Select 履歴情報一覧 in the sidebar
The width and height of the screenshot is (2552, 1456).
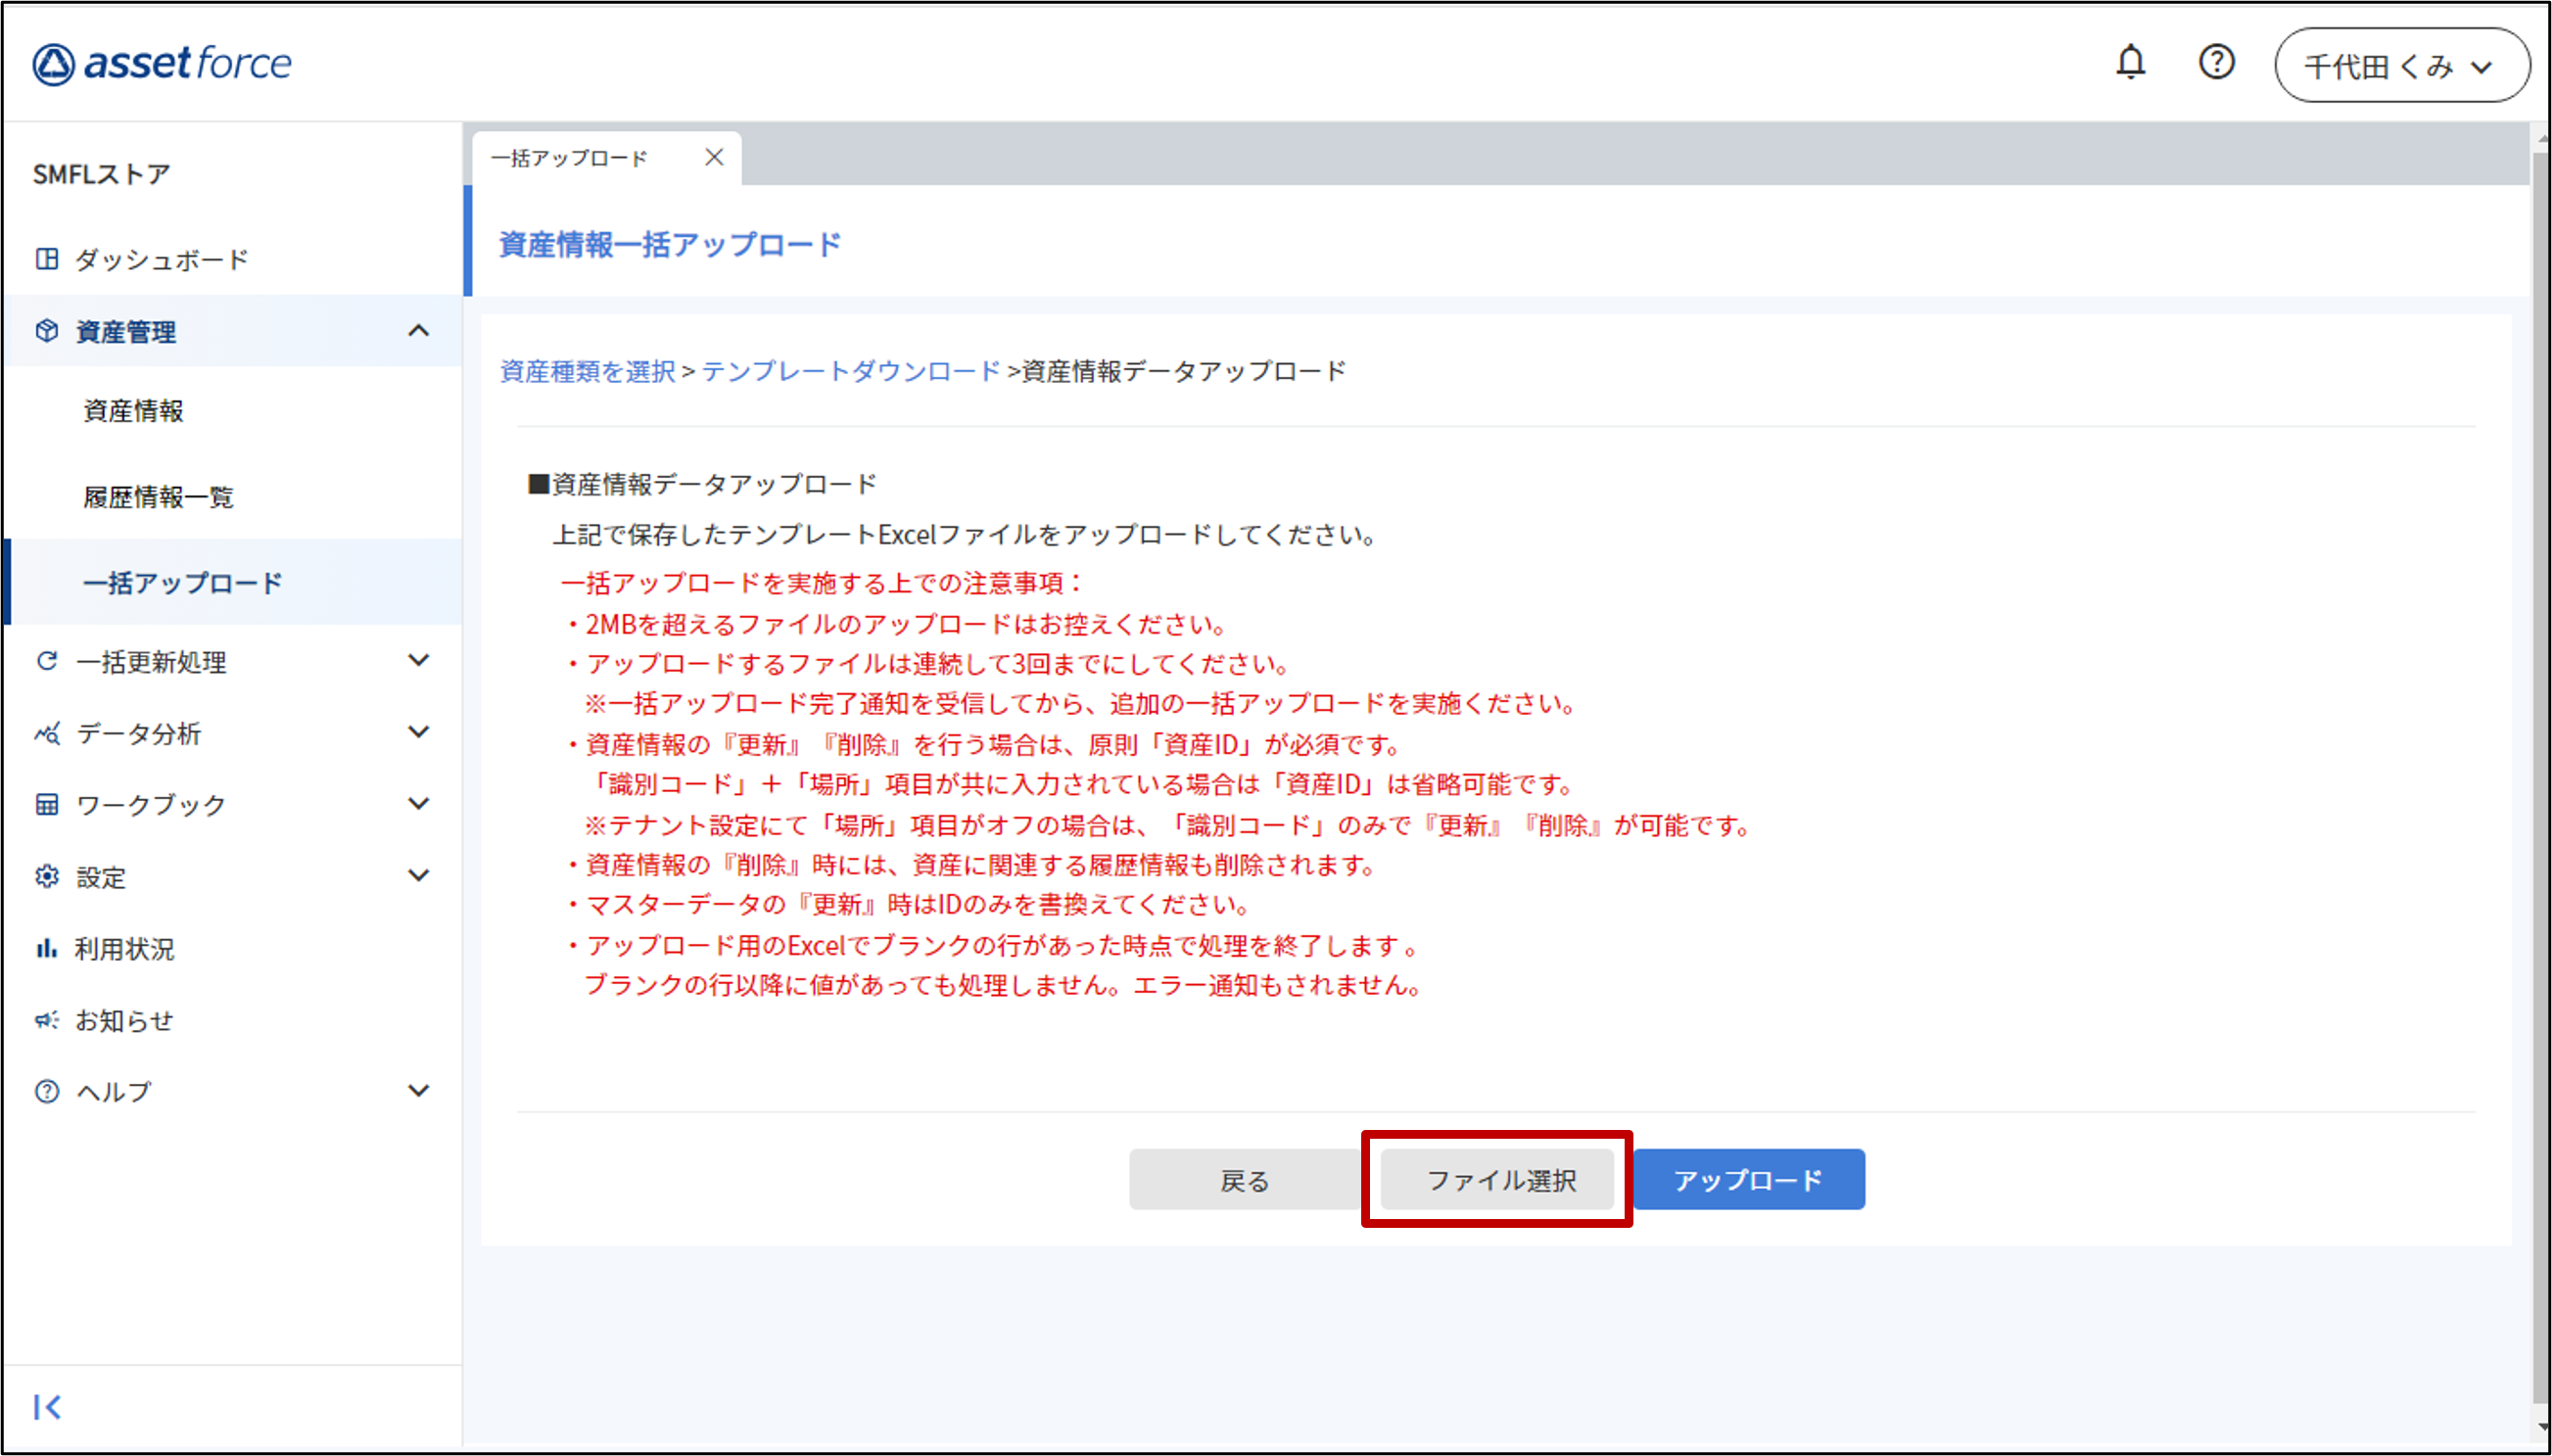pyautogui.click(x=158, y=497)
